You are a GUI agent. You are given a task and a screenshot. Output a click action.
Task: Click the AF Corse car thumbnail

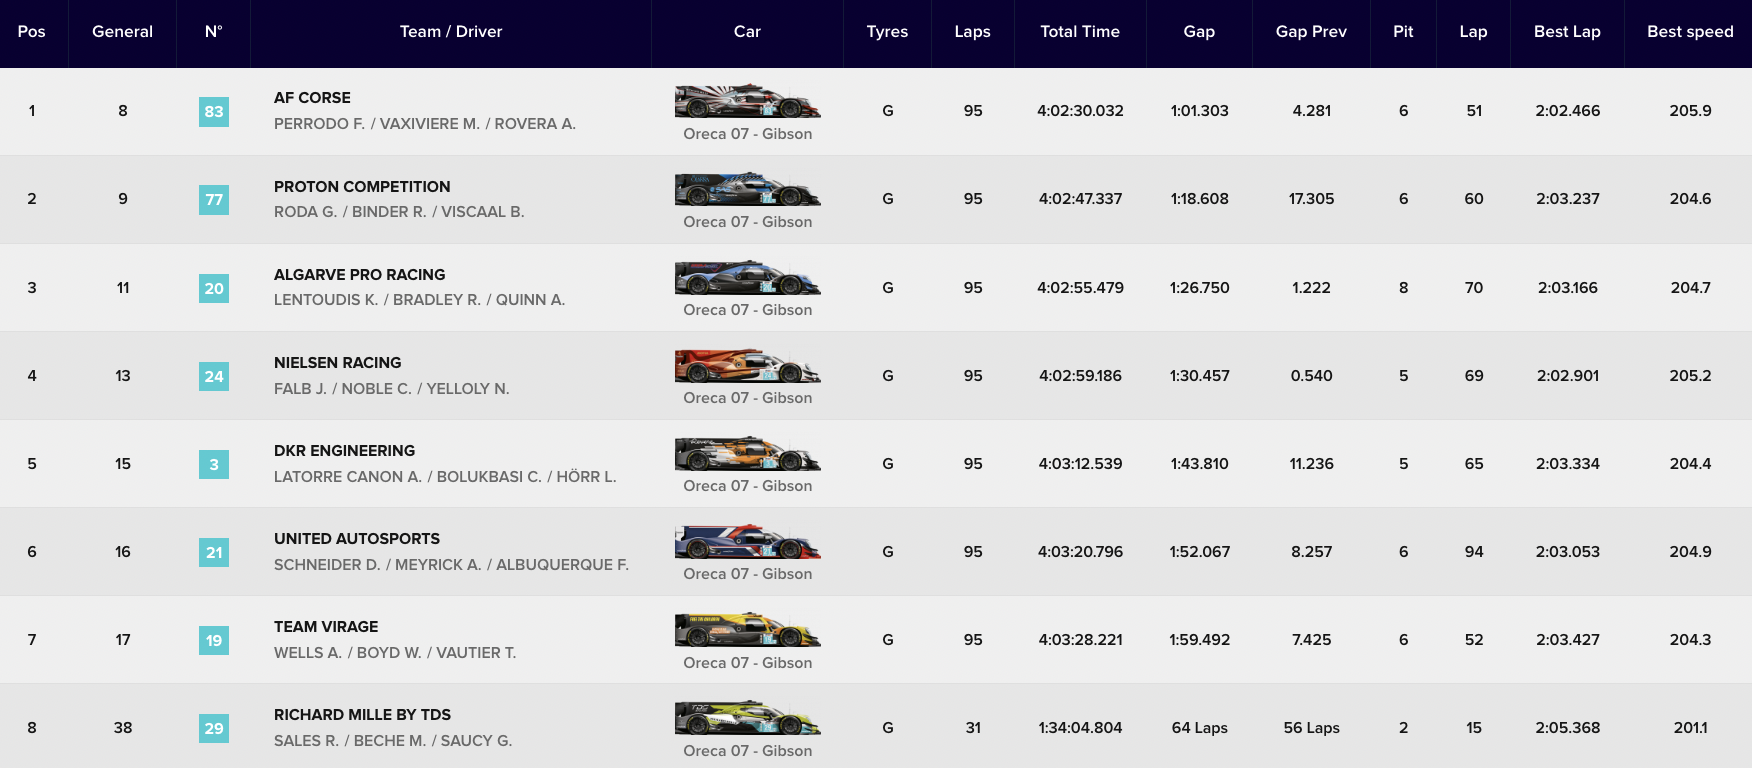point(748,101)
